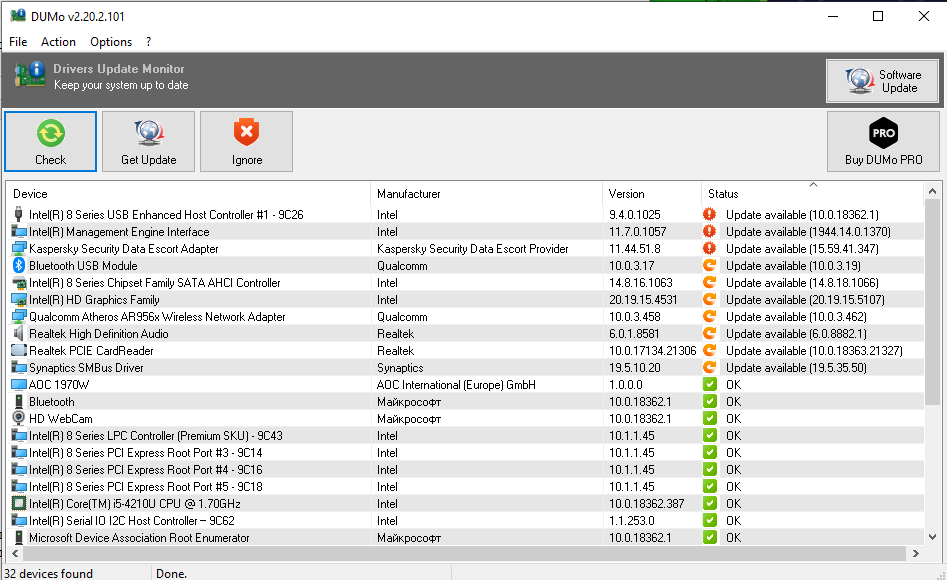Click SATA AHCI Controller device icon
Viewport: 947px width, 580px height.
(19, 282)
